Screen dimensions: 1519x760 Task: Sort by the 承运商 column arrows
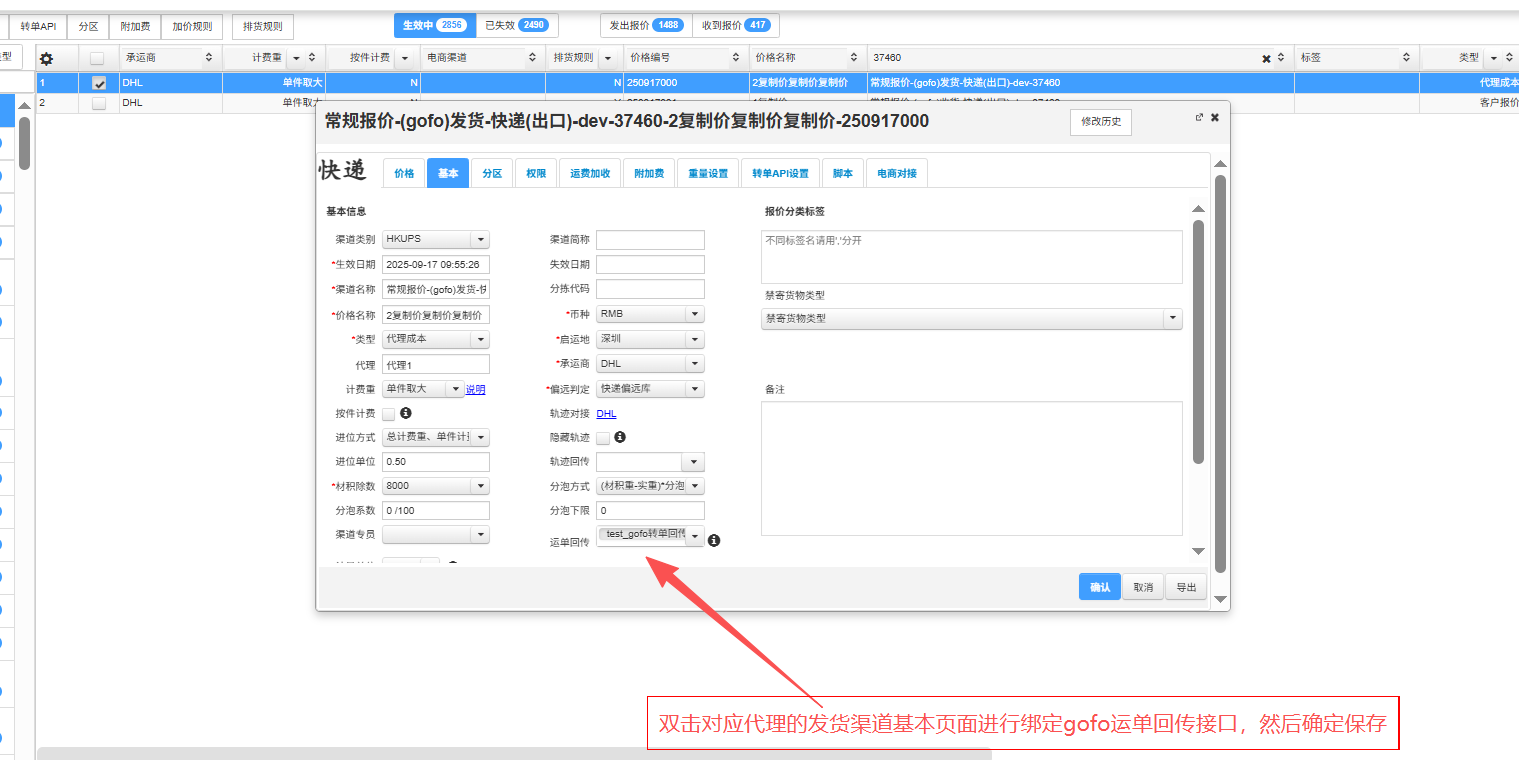(209, 58)
